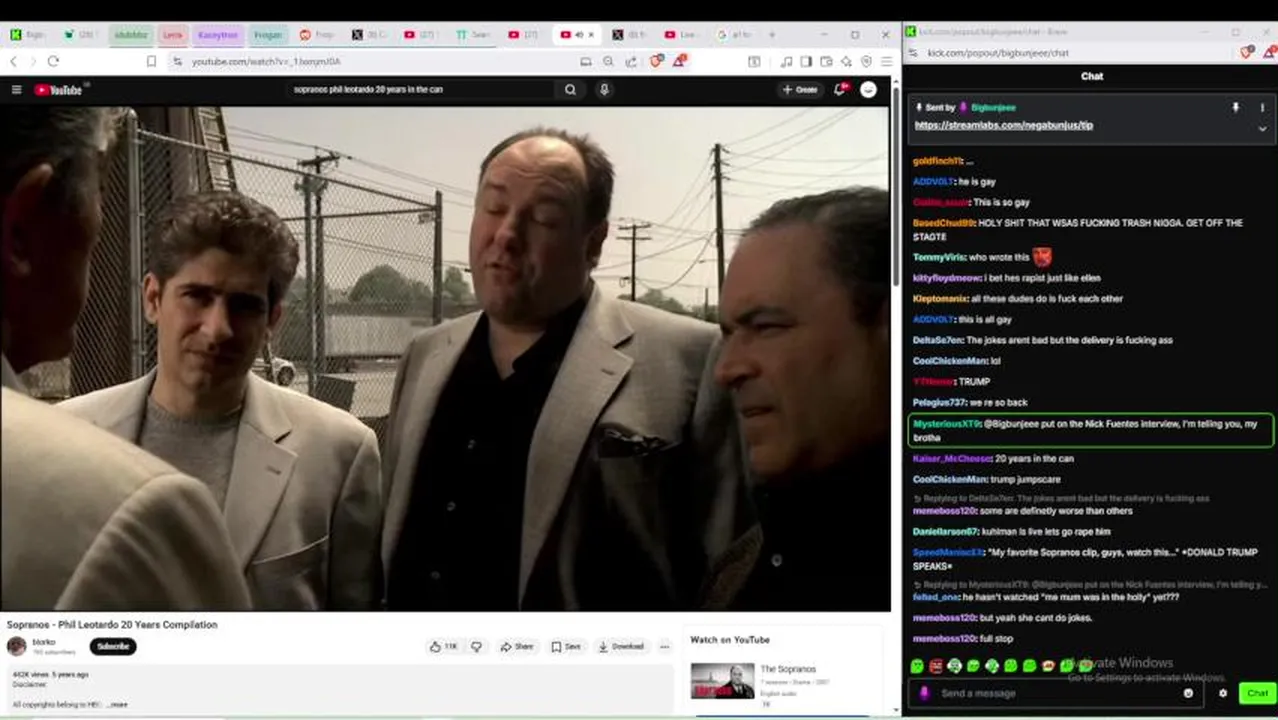1278x720 pixels.
Task: Open a new browser tab
Action: coord(771,34)
